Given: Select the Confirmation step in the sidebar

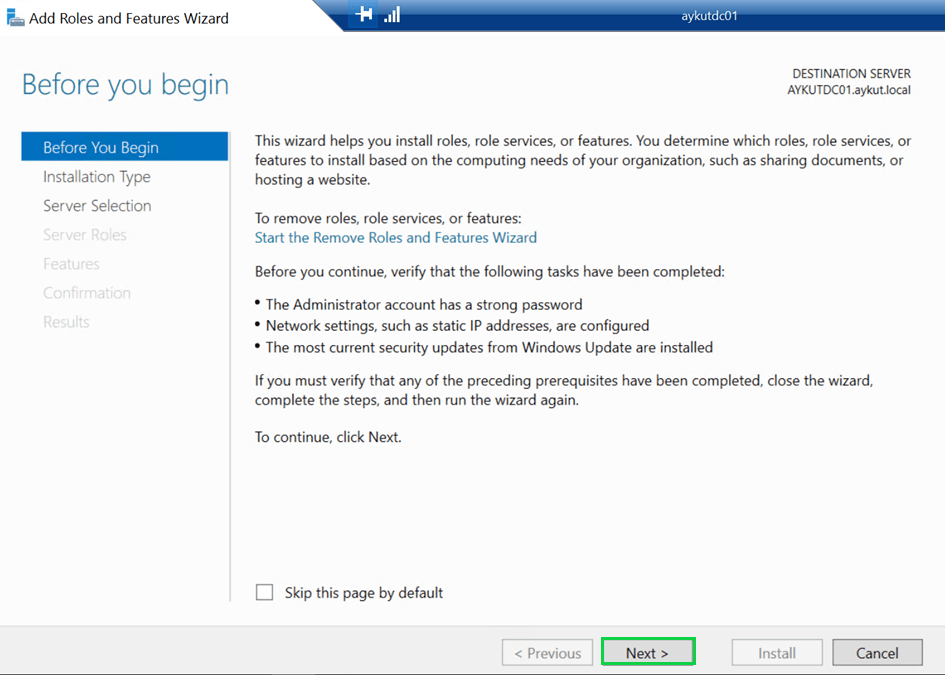Looking at the screenshot, I should pos(87,293).
